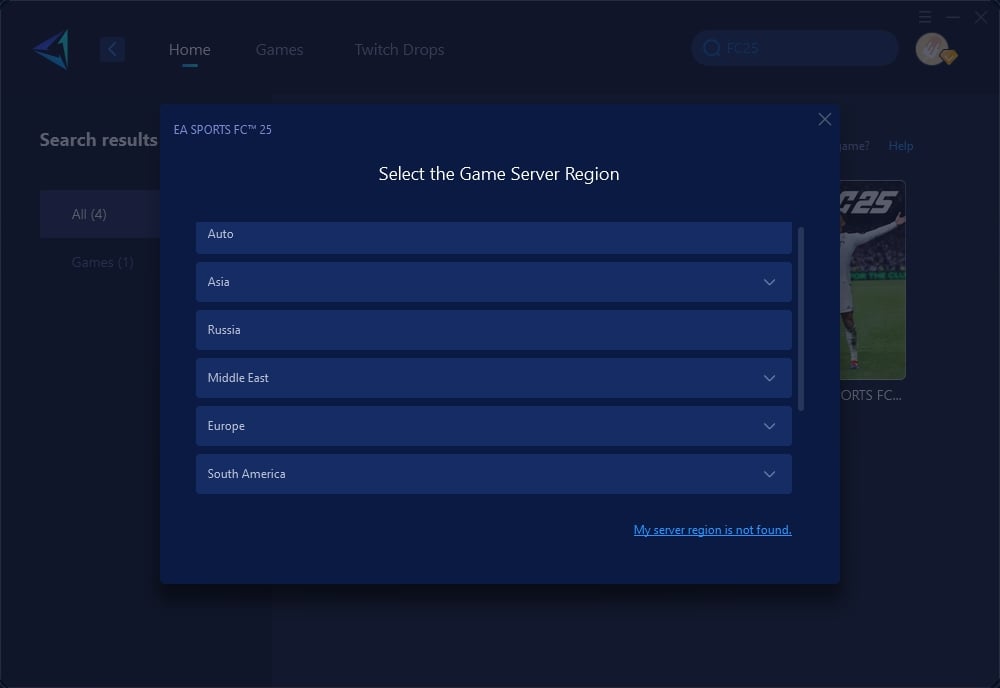
Task: Select the Auto server region
Action: (494, 237)
